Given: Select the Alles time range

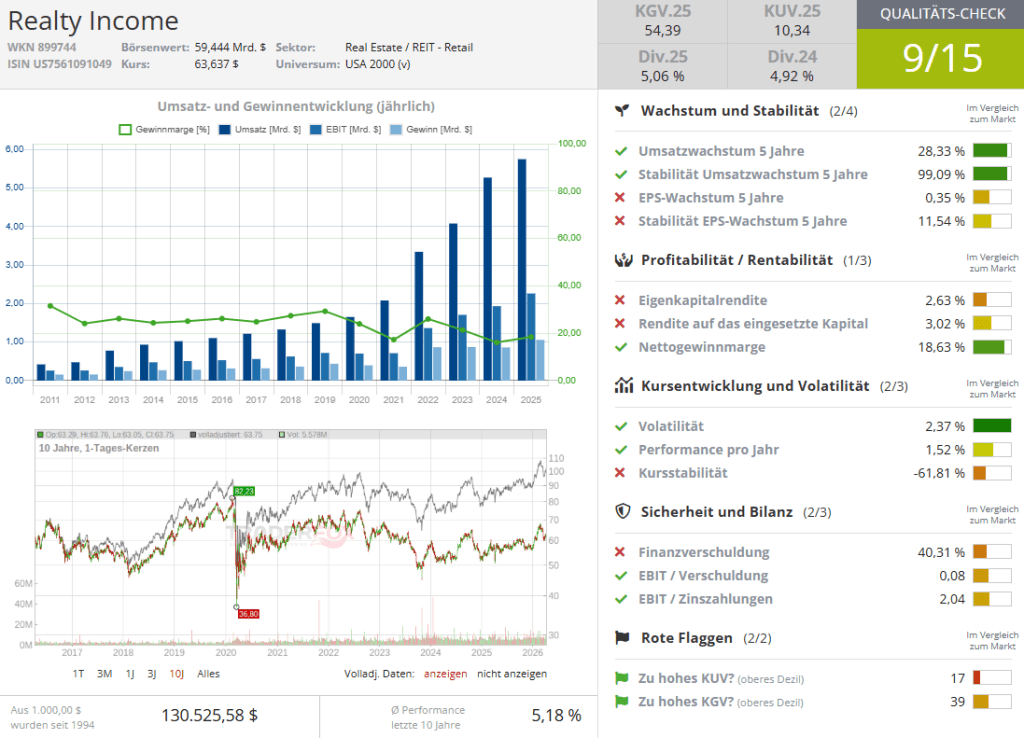Looking at the screenshot, I should pyautogui.click(x=208, y=674).
